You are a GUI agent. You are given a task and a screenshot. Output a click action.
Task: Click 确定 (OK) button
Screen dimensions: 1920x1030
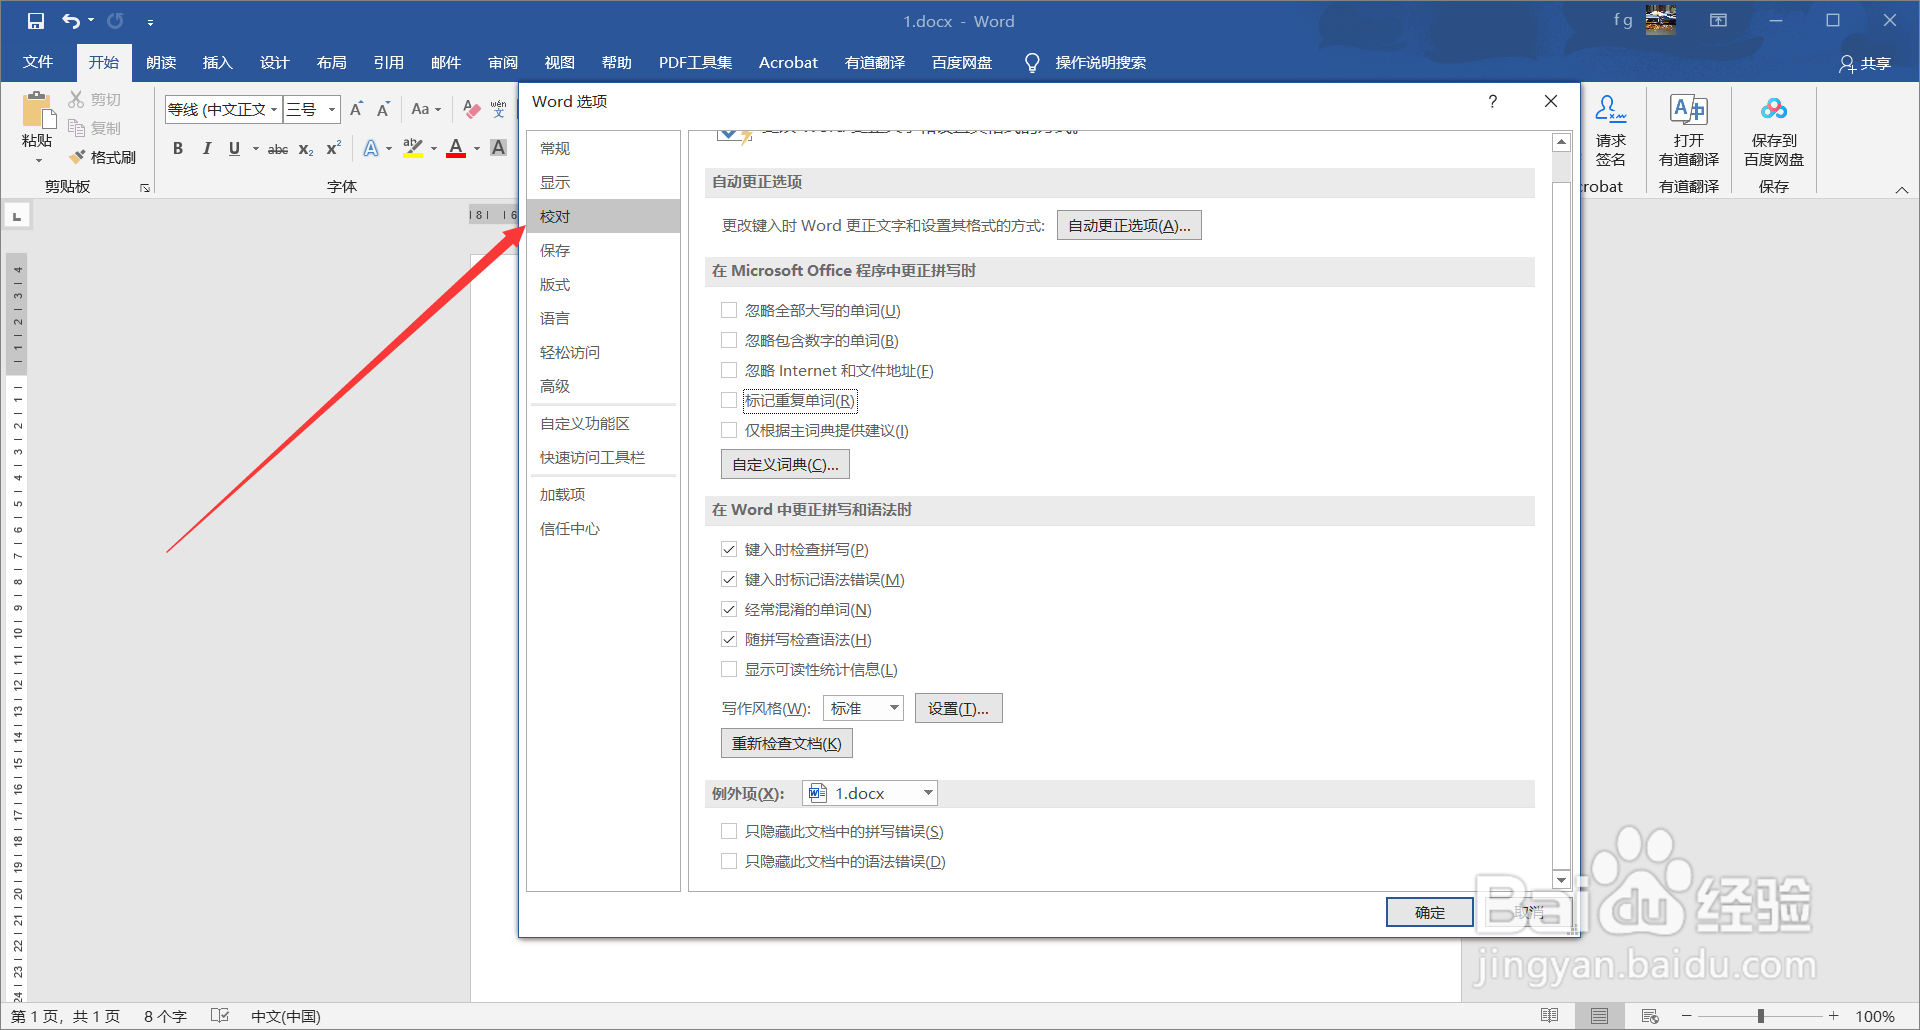pyautogui.click(x=1429, y=912)
